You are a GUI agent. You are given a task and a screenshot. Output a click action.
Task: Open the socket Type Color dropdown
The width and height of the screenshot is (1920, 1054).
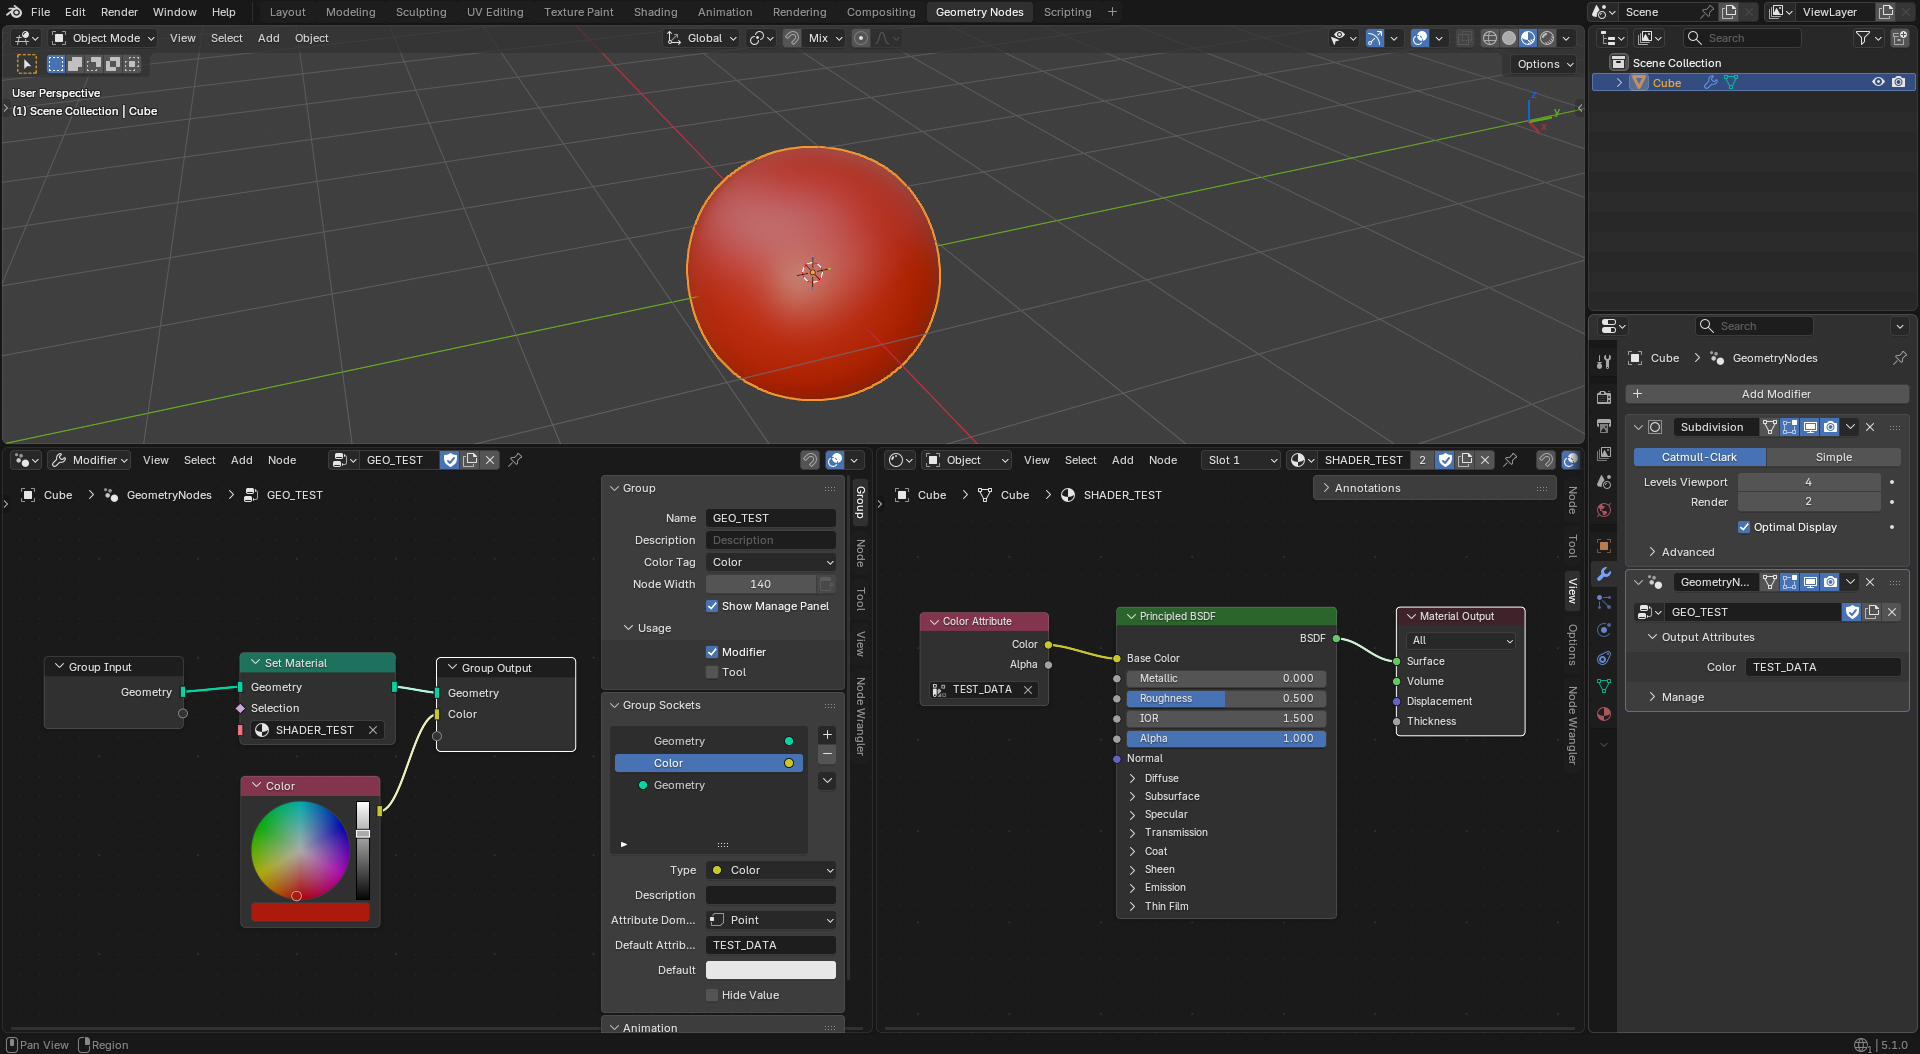[770, 870]
